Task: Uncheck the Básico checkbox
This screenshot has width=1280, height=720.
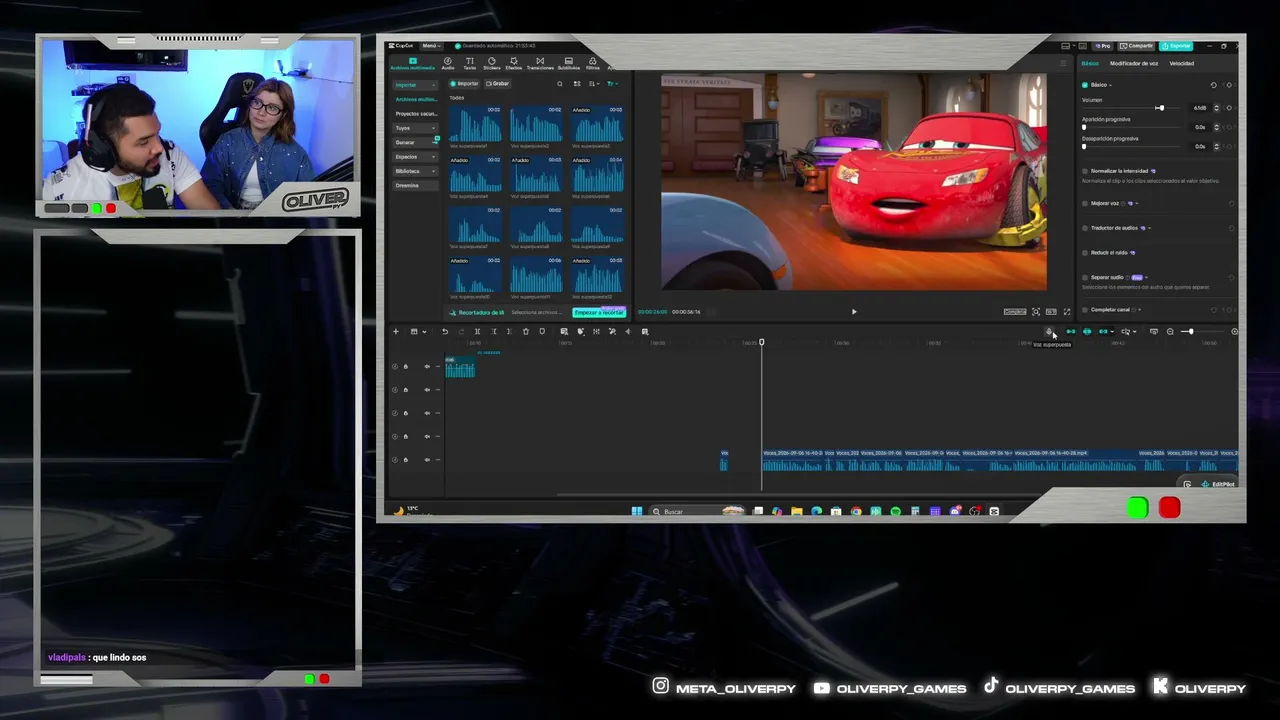Action: (1085, 85)
